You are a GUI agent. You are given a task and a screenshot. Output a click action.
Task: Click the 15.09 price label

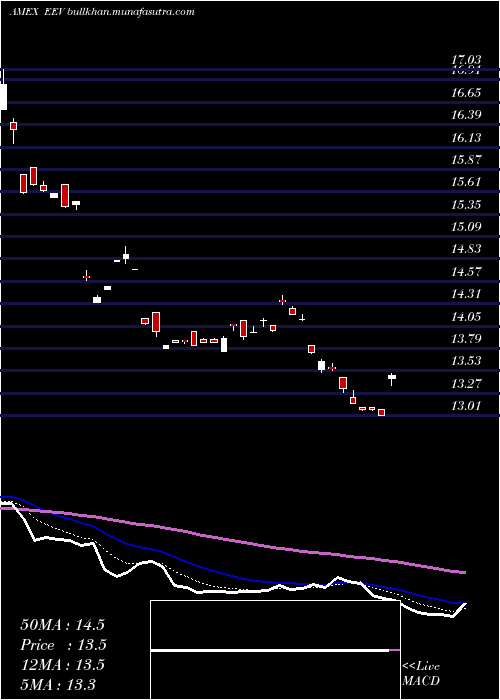point(466,227)
